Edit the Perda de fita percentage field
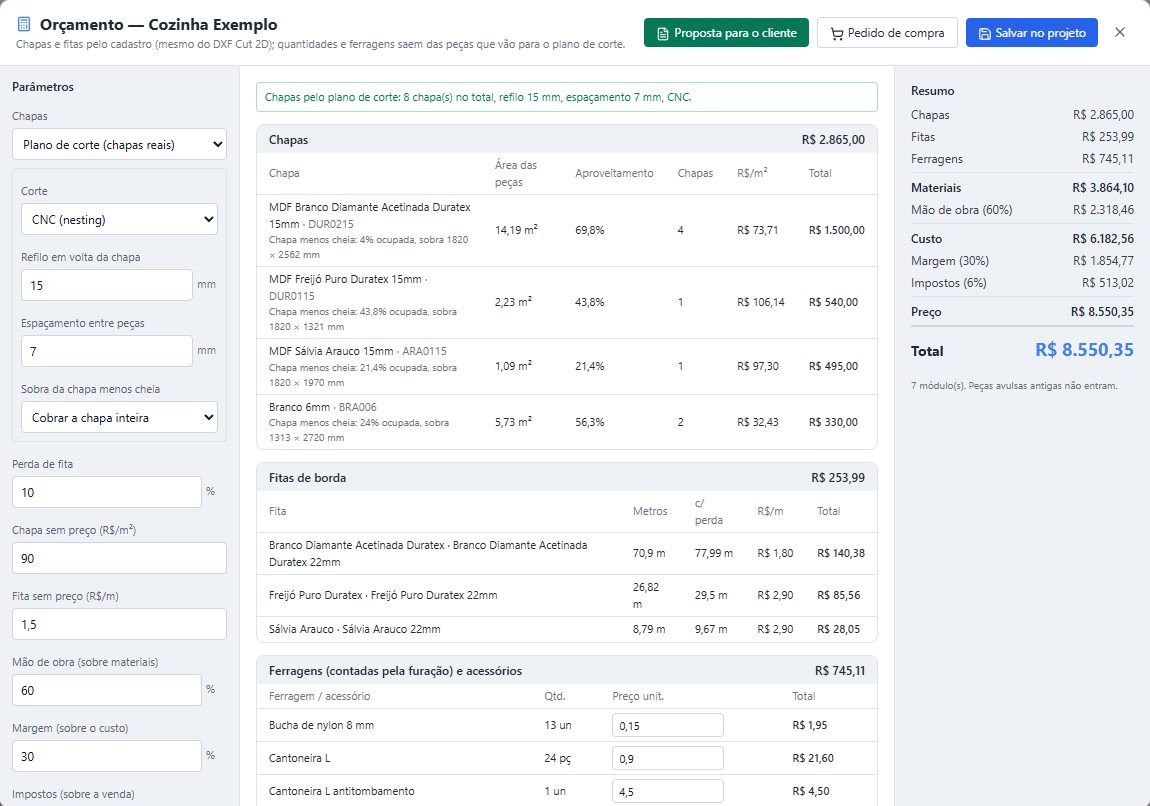The width and height of the screenshot is (1150, 806). [x=107, y=492]
